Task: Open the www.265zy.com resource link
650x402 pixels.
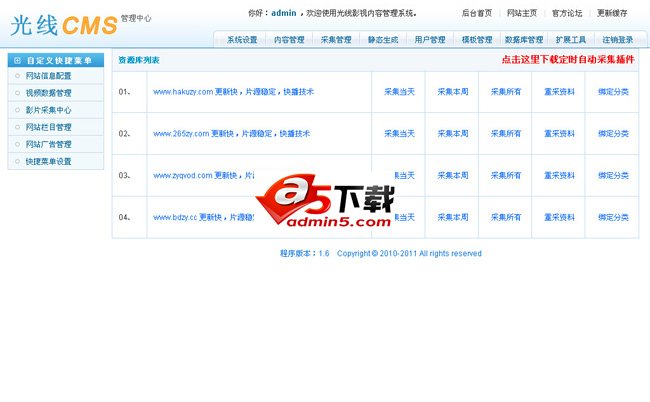Action: coord(231,133)
